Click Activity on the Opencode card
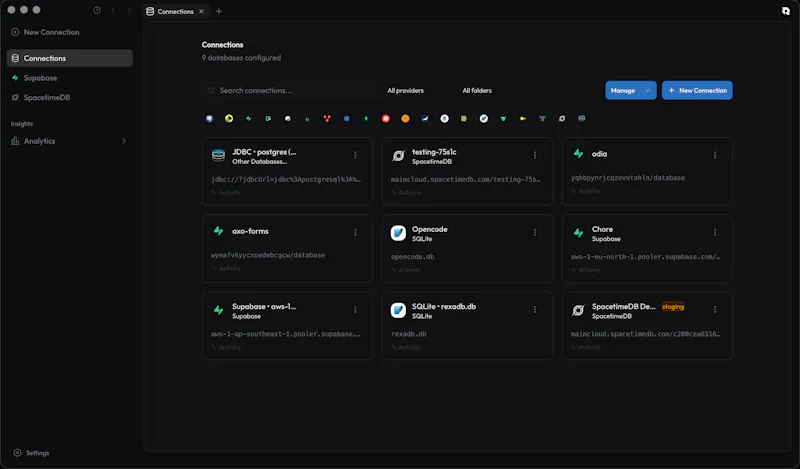 (x=406, y=270)
